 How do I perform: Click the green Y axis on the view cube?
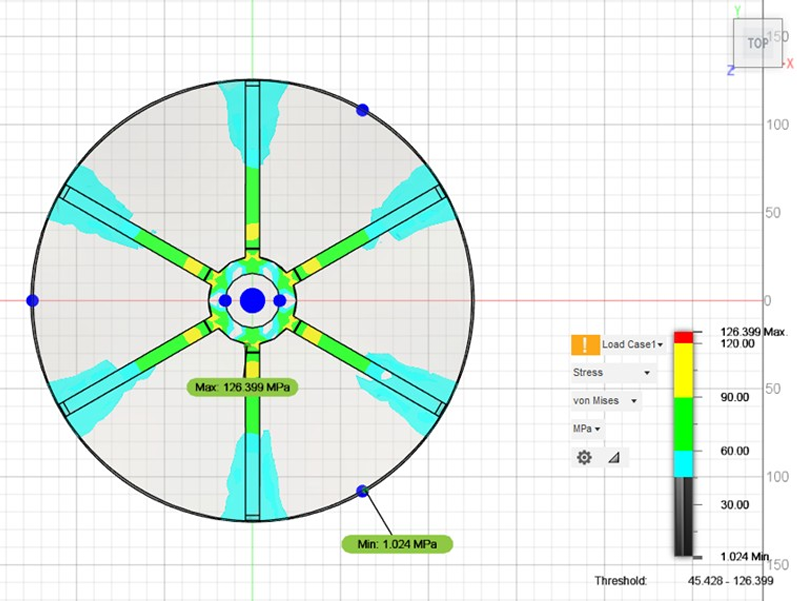[x=737, y=11]
